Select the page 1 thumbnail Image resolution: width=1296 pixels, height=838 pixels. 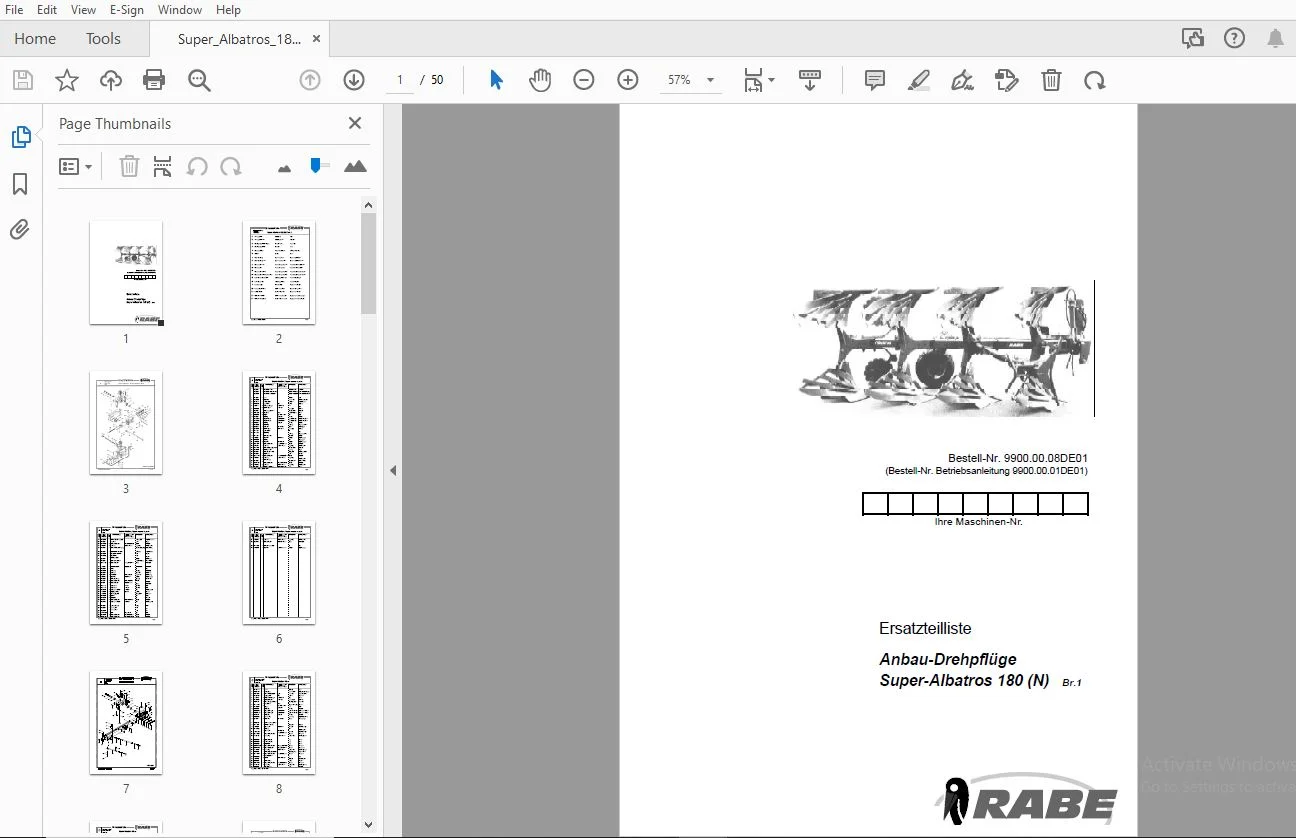[x=126, y=273]
